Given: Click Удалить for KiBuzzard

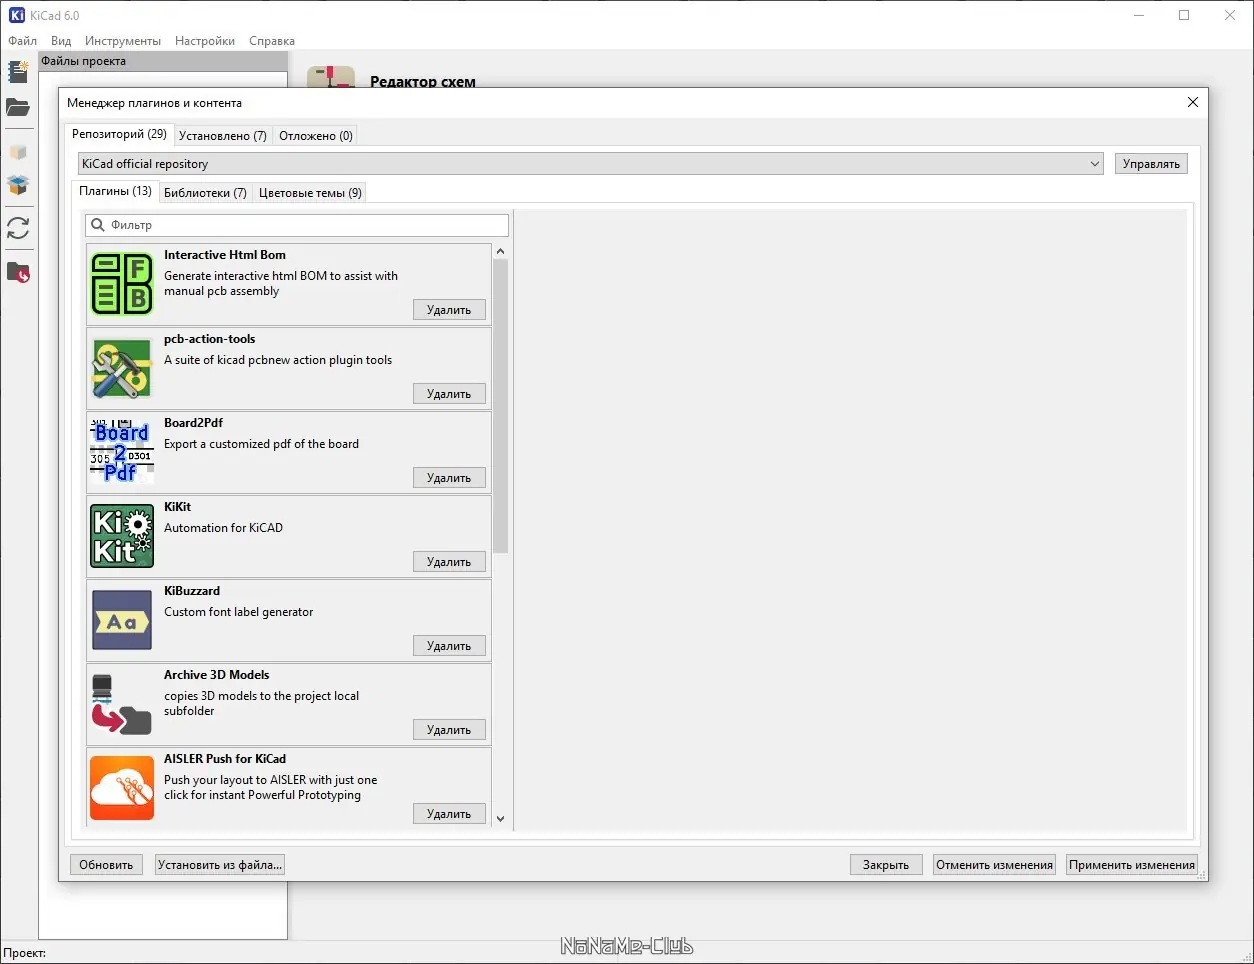Looking at the screenshot, I should [x=449, y=646].
